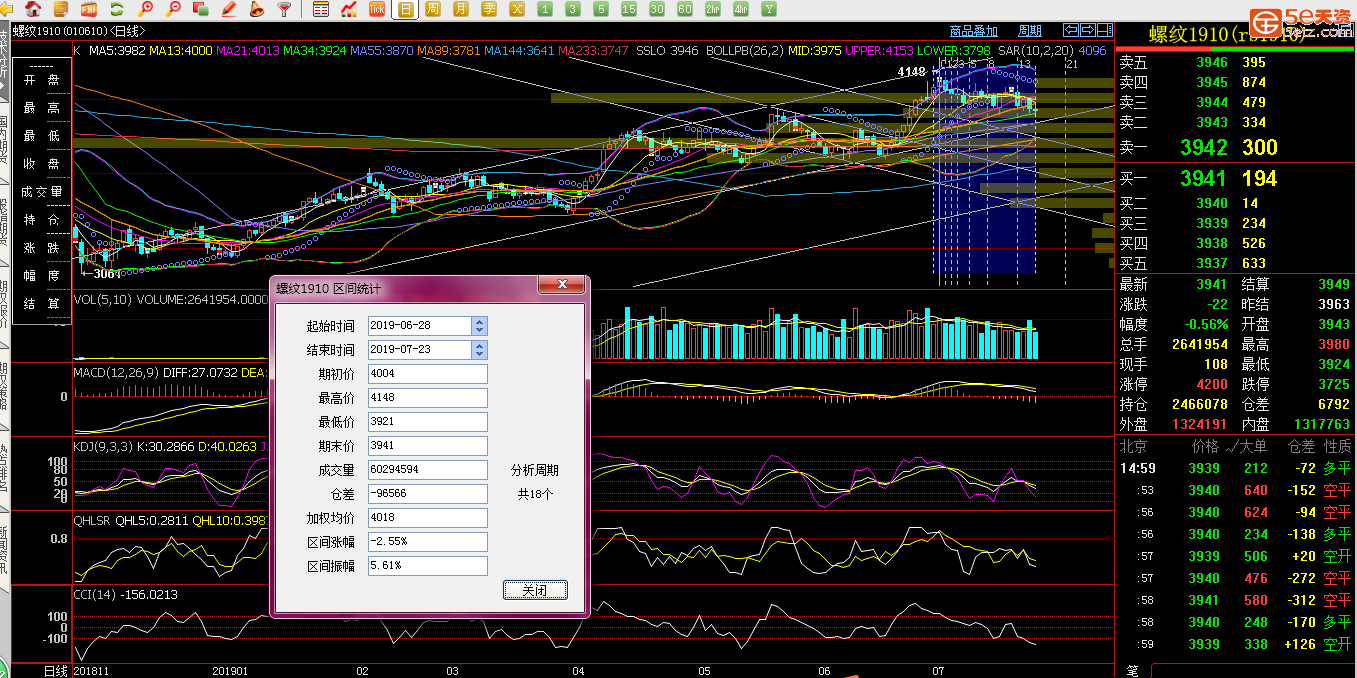
Task: Click the 加权均价 field showing 4018
Action: click(x=427, y=518)
